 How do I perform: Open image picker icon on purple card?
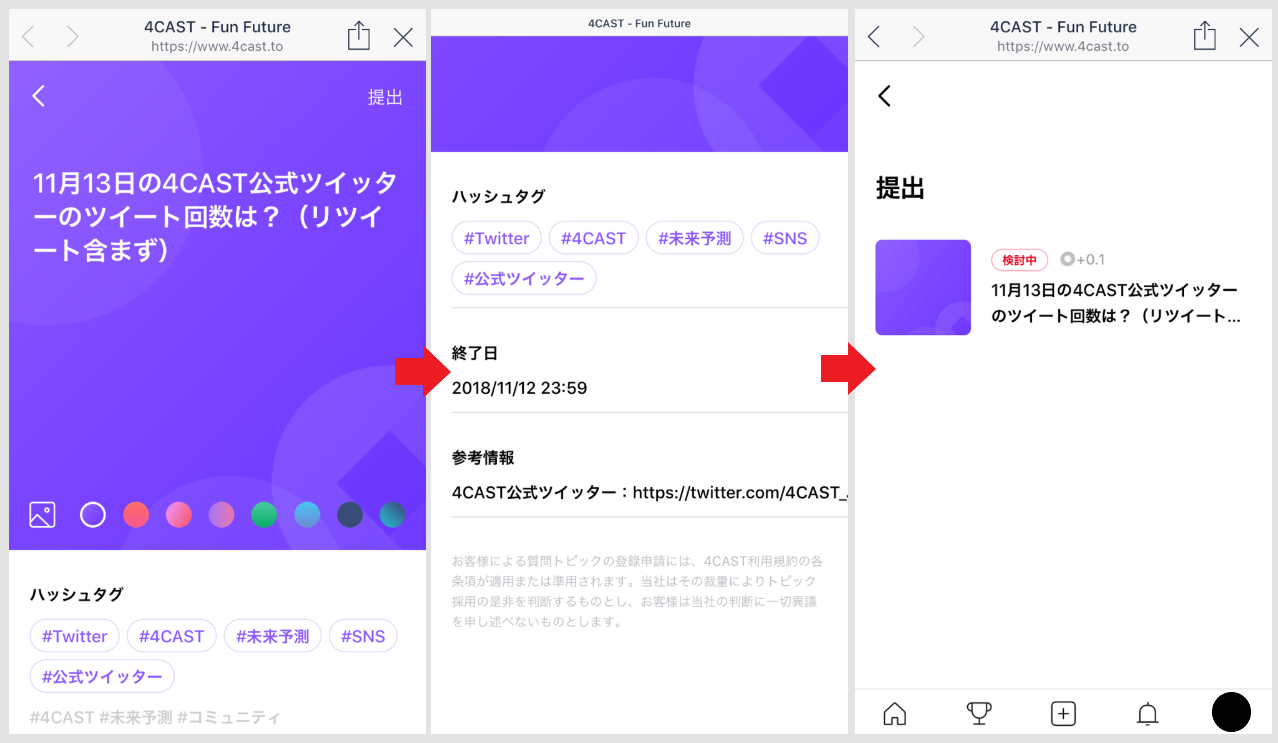pyautogui.click(x=42, y=515)
